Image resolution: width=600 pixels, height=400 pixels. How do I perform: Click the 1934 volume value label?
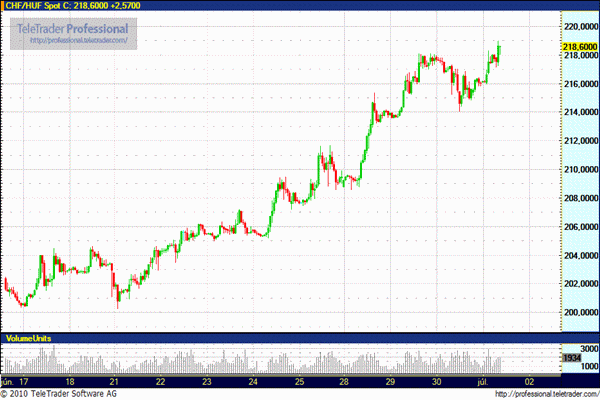[x=572, y=358]
